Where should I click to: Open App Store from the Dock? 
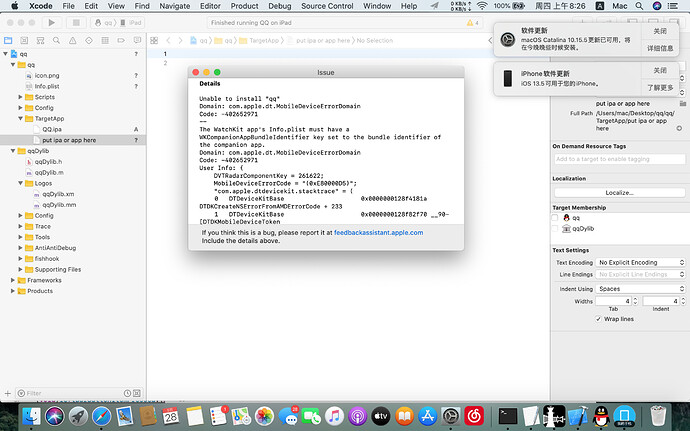pos(427,416)
